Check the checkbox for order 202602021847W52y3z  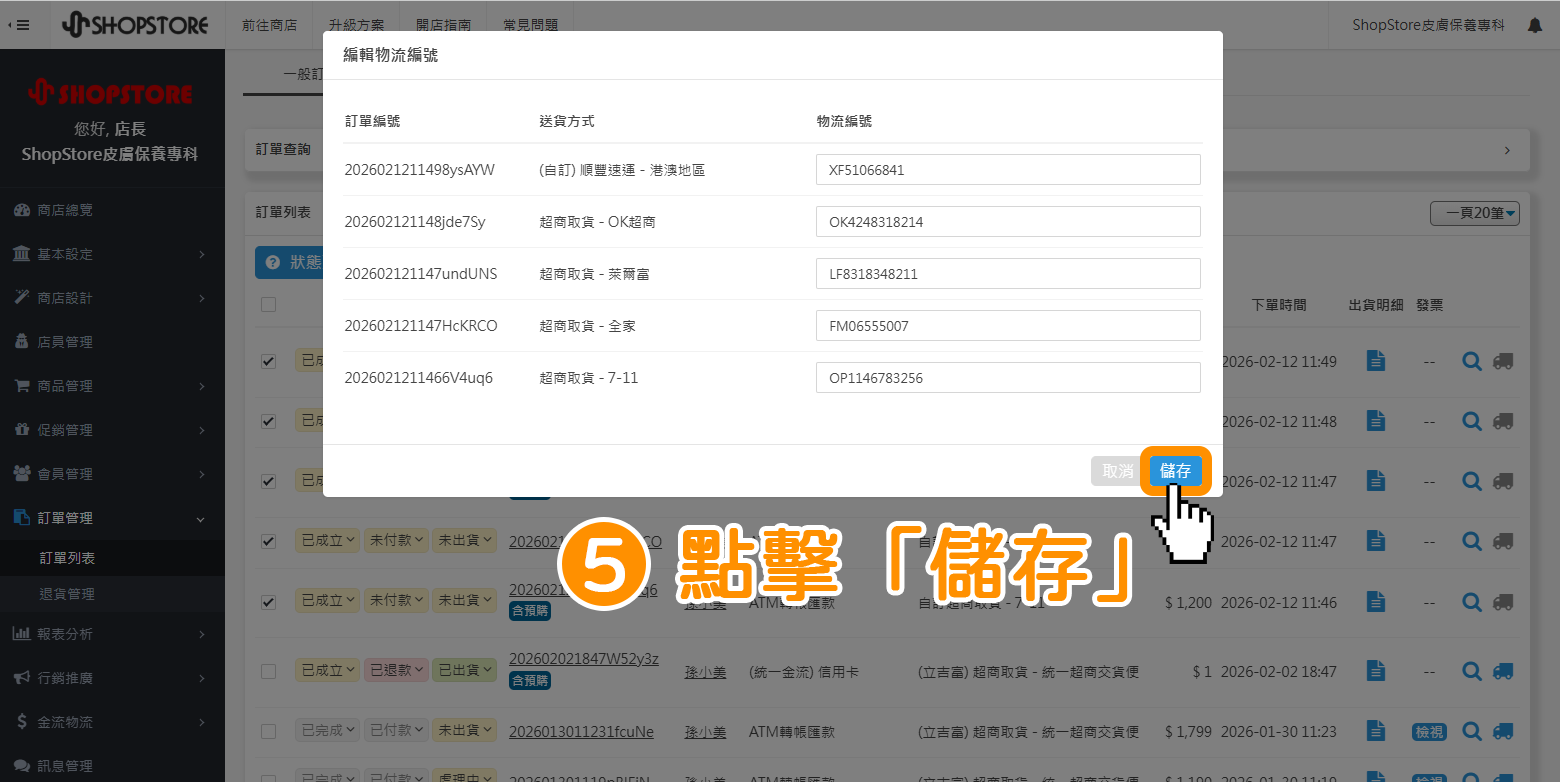point(268,671)
